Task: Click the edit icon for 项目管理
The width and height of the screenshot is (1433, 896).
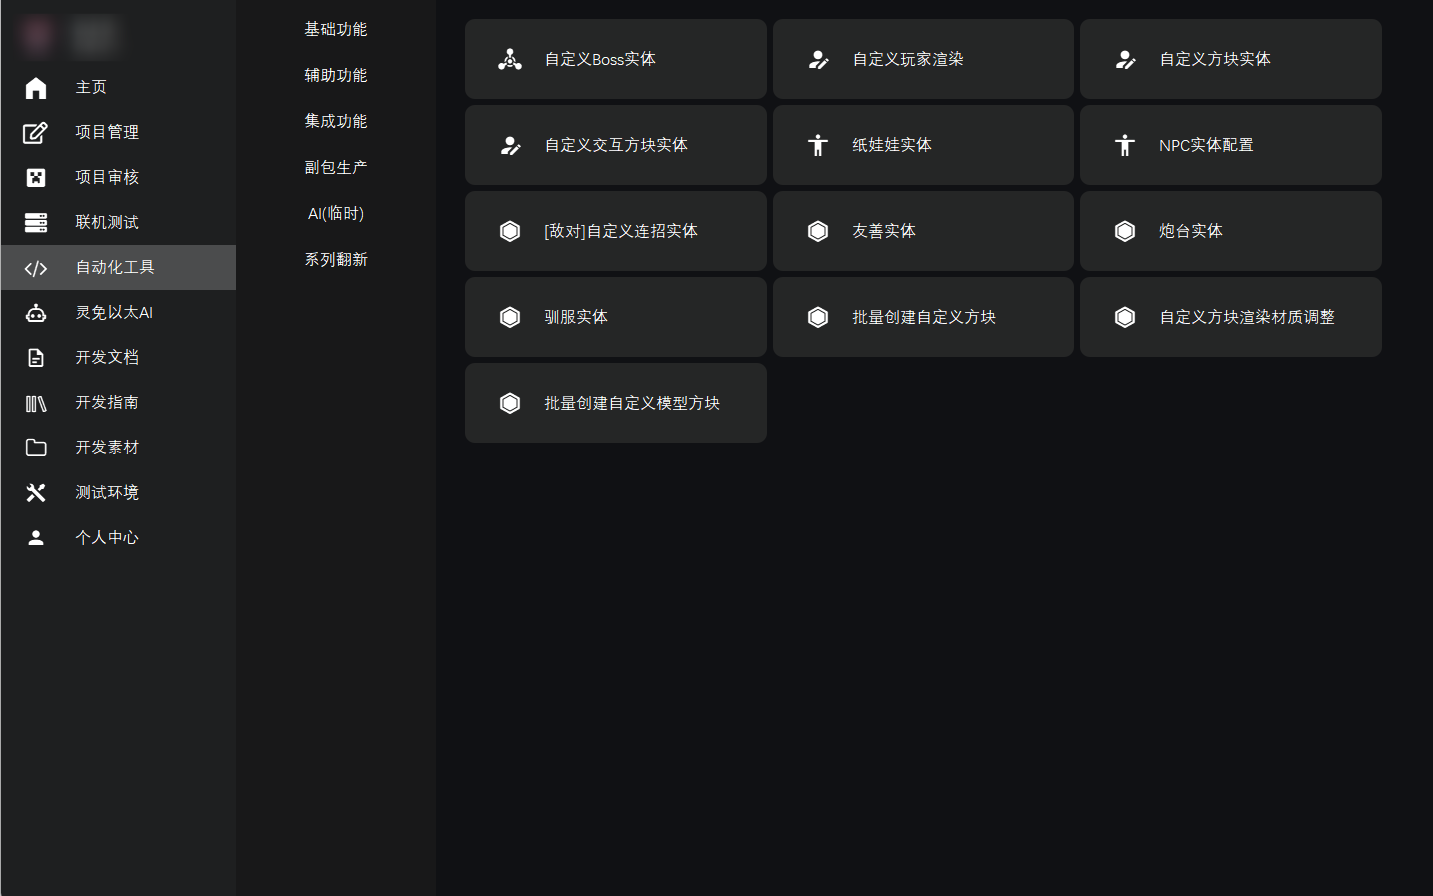Action: [36, 133]
